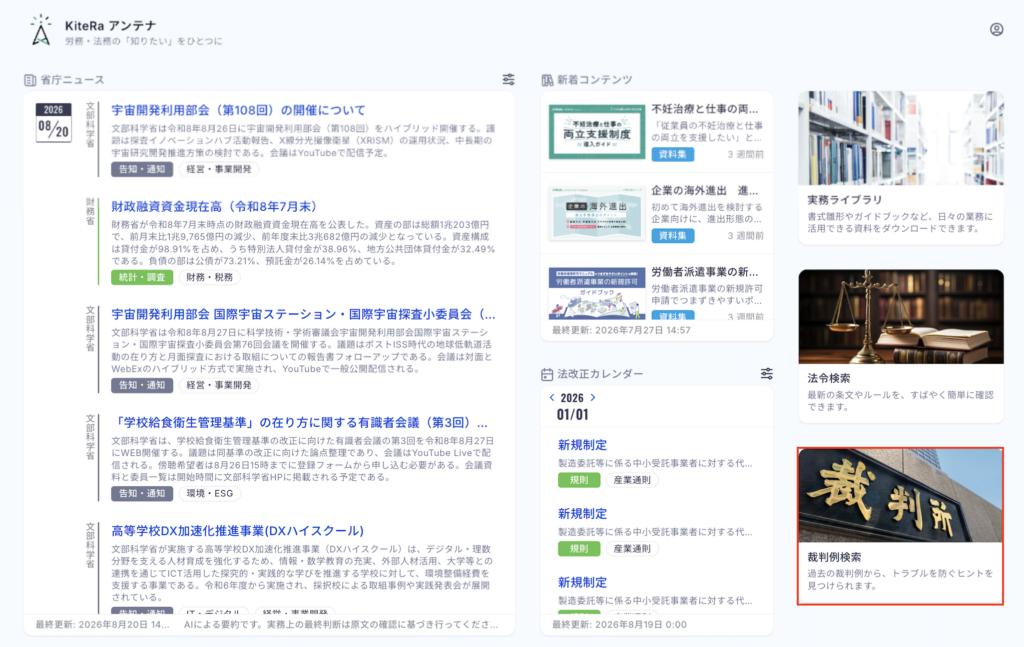
Task: Open the 裁判例検索 card
Action: 901,526
